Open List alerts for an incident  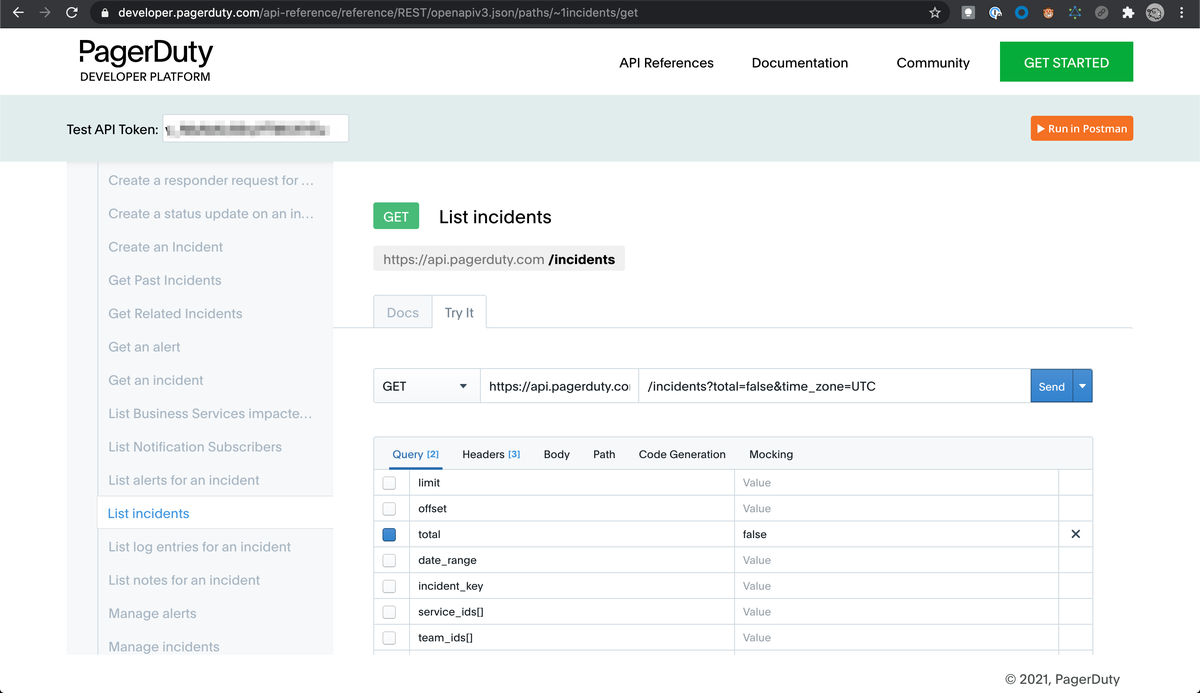184,480
